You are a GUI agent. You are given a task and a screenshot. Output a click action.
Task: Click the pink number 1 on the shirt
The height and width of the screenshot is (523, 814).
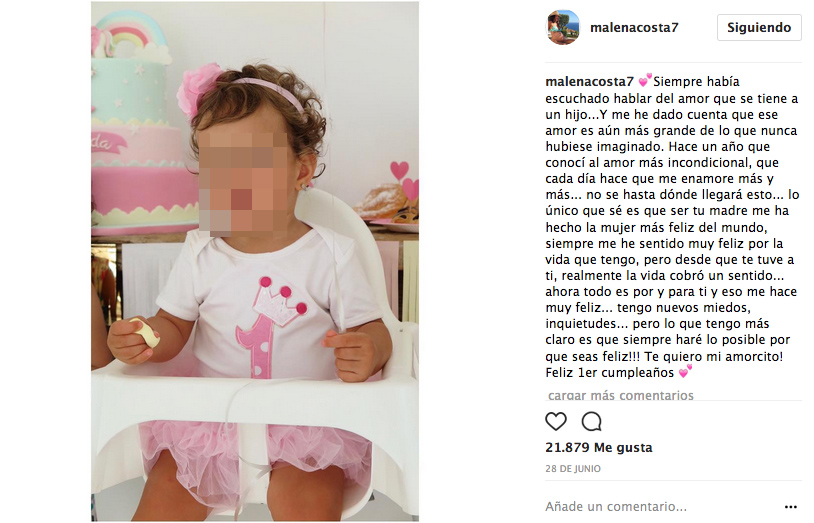(258, 340)
